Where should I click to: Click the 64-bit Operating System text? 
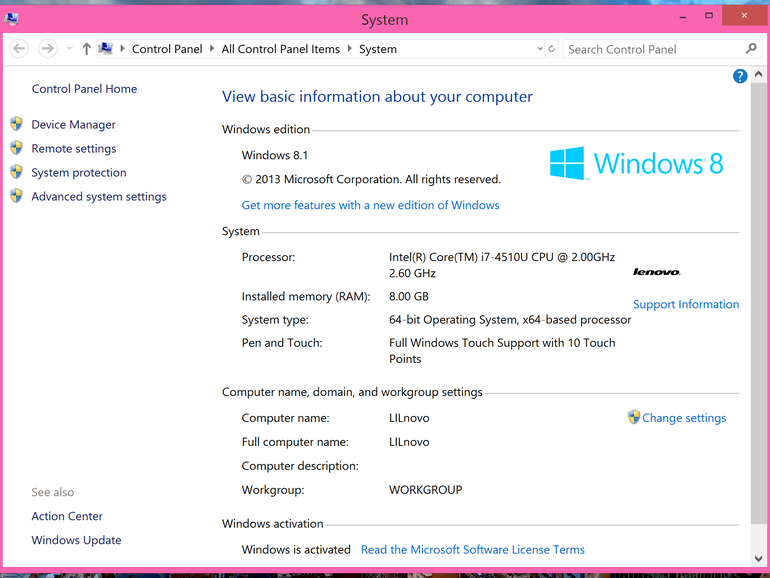510,320
